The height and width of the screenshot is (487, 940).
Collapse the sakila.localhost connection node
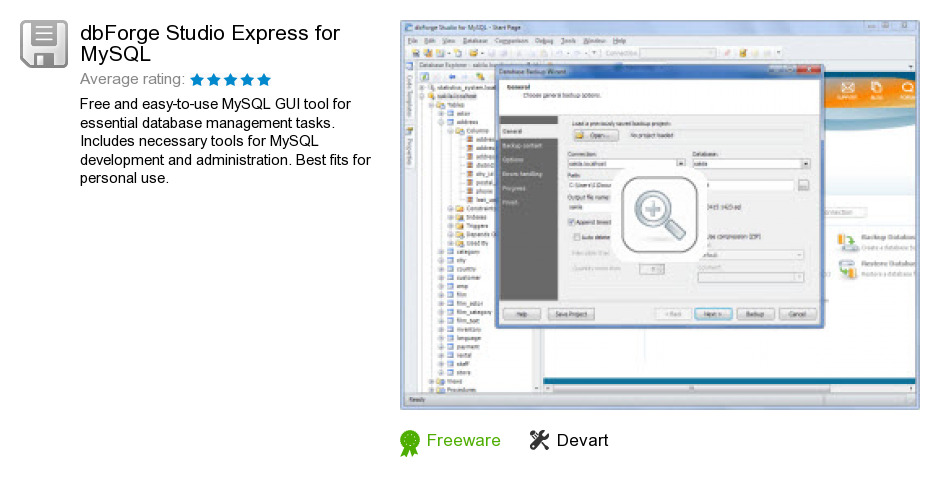[x=422, y=96]
